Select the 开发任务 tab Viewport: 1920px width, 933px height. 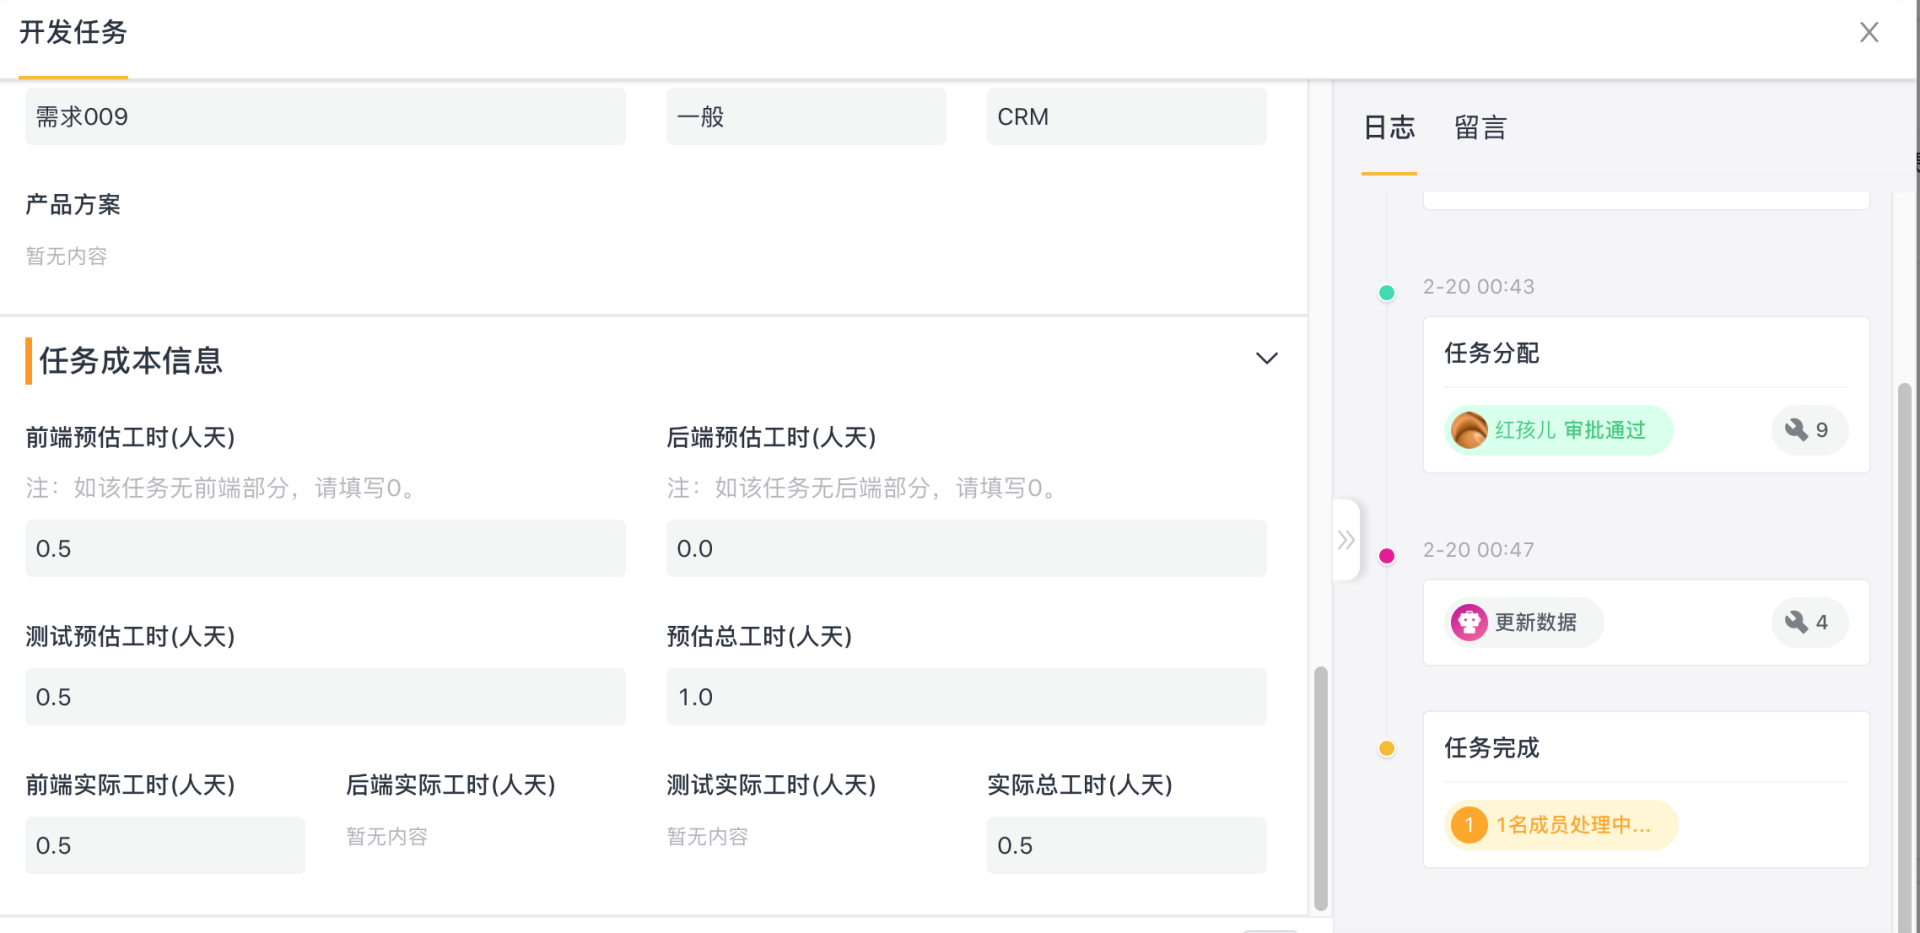pyautogui.click(x=73, y=33)
